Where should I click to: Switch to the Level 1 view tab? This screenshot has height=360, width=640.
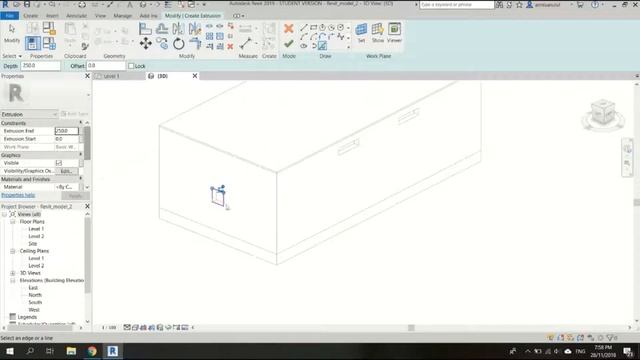click(x=111, y=76)
